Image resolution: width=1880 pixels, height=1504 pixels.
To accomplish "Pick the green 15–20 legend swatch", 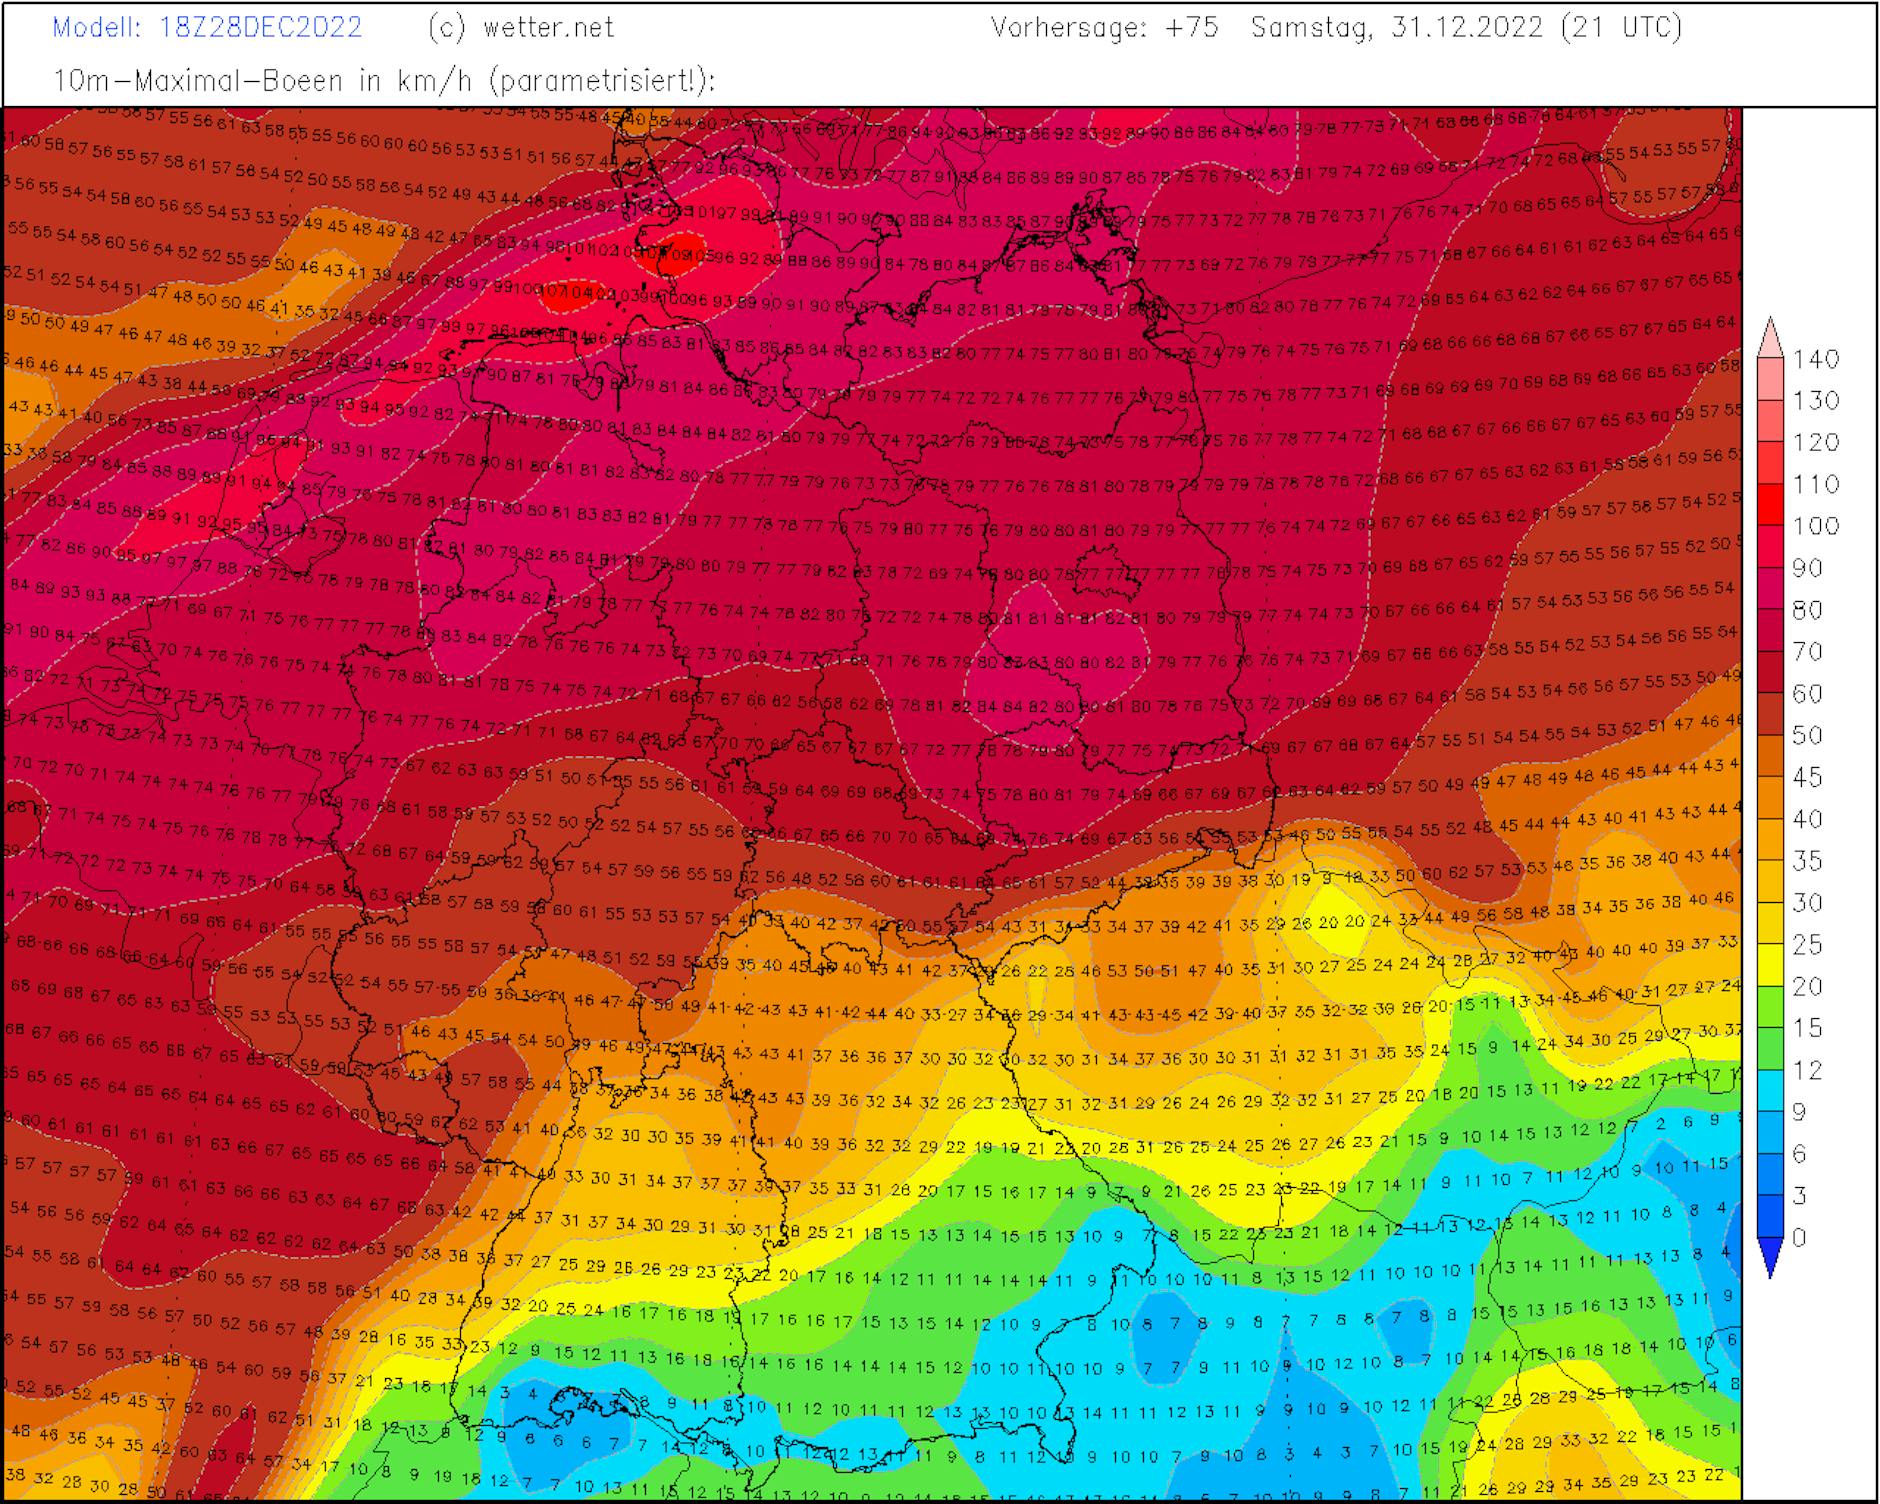I will (1770, 1008).
